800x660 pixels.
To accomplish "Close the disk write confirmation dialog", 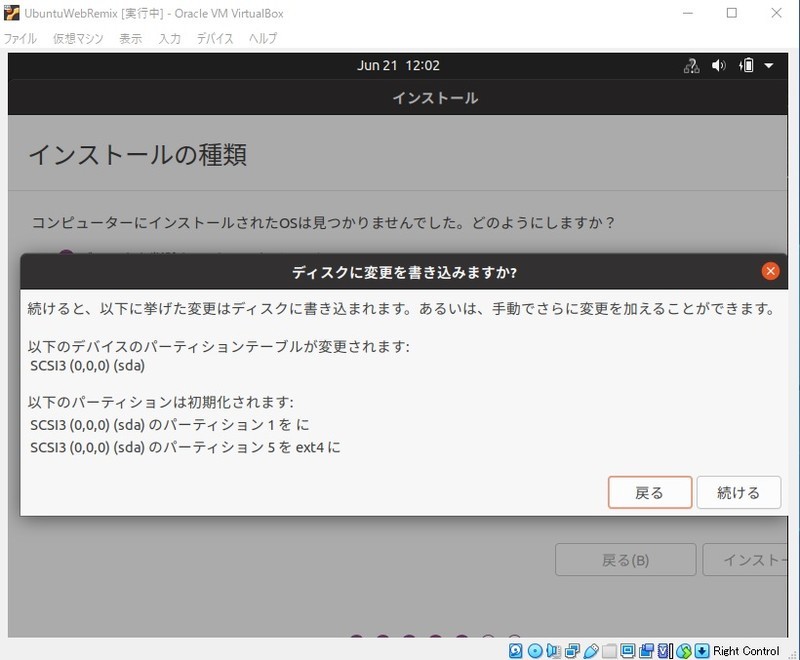I will (x=770, y=271).
